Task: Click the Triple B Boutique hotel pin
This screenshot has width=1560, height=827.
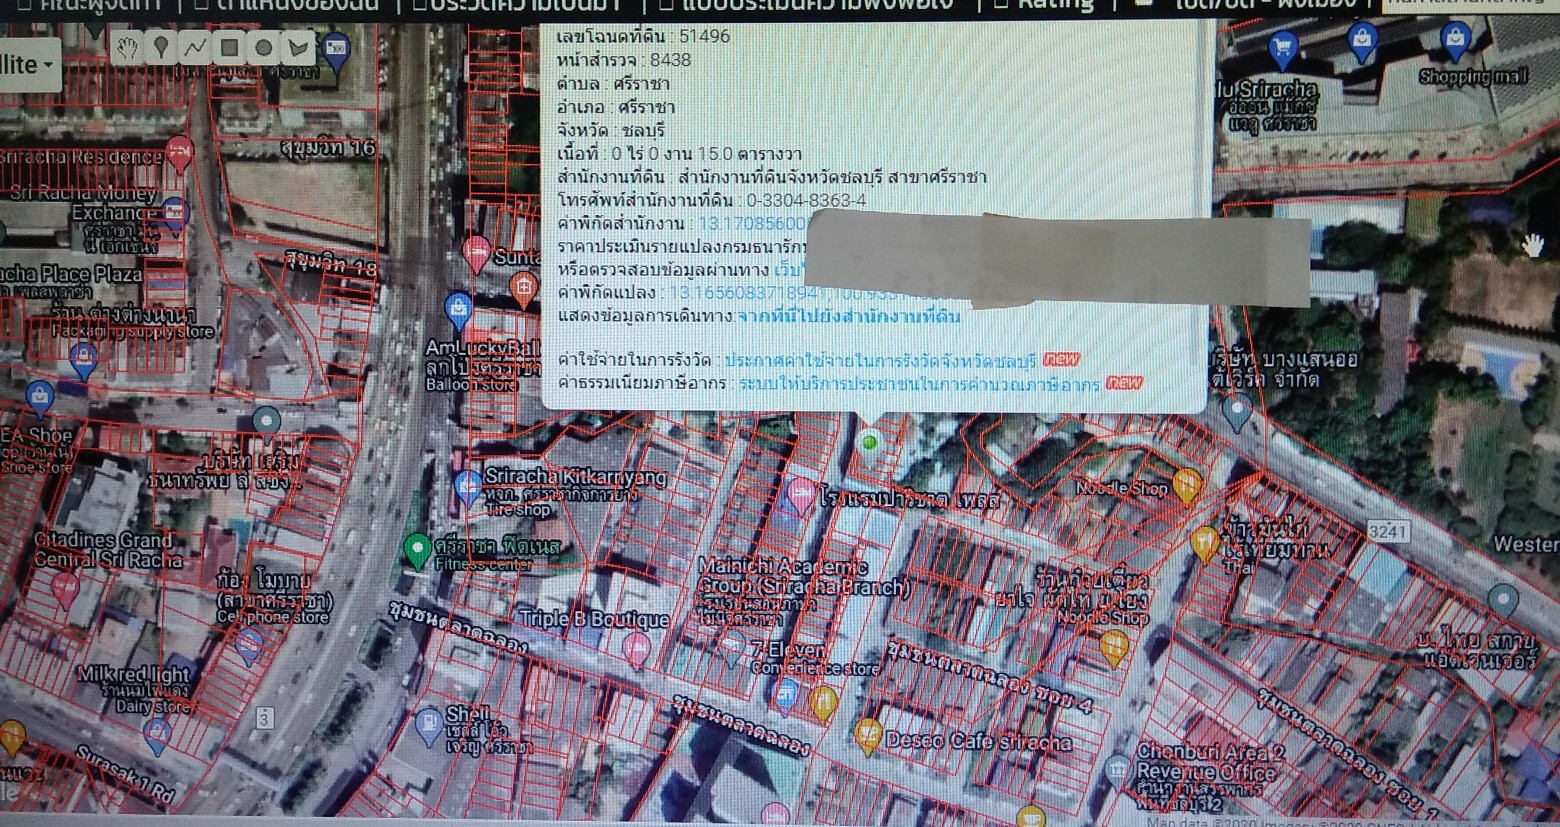Action: tap(637, 650)
